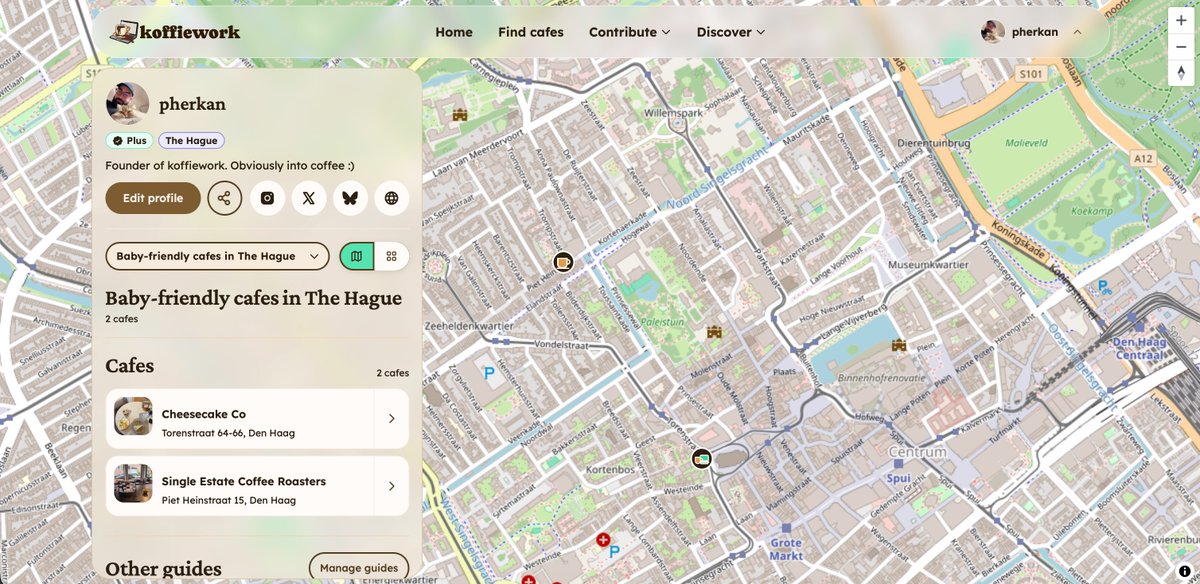Click Edit profile button

153,198
